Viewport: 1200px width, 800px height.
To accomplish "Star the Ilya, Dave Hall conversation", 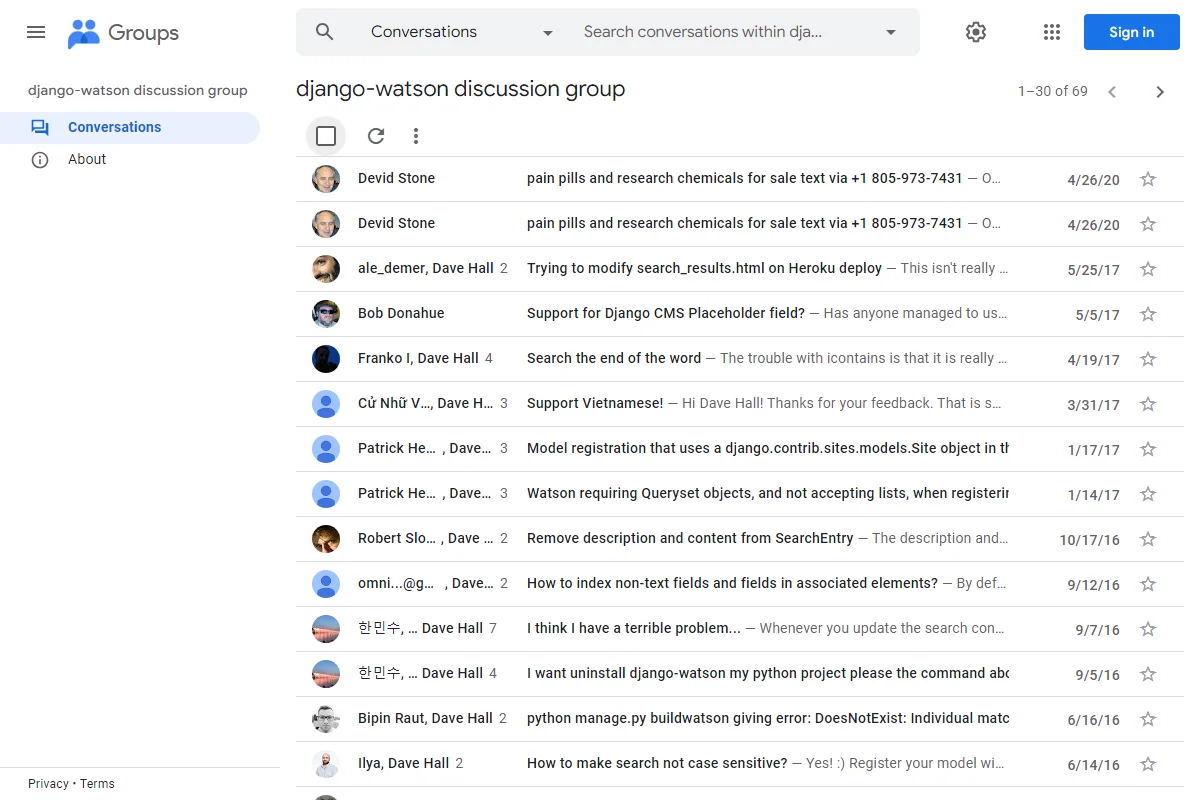I will [1148, 764].
